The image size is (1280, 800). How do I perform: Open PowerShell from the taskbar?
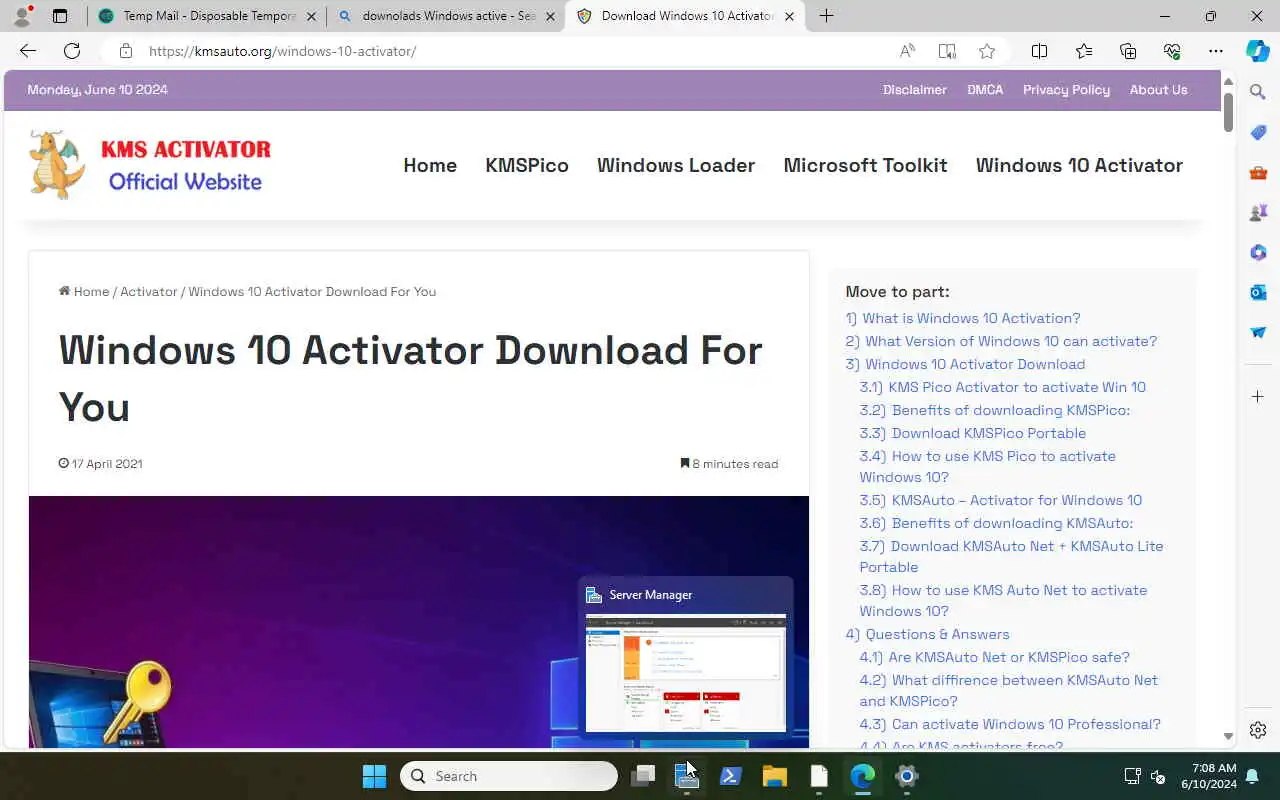[x=731, y=776]
